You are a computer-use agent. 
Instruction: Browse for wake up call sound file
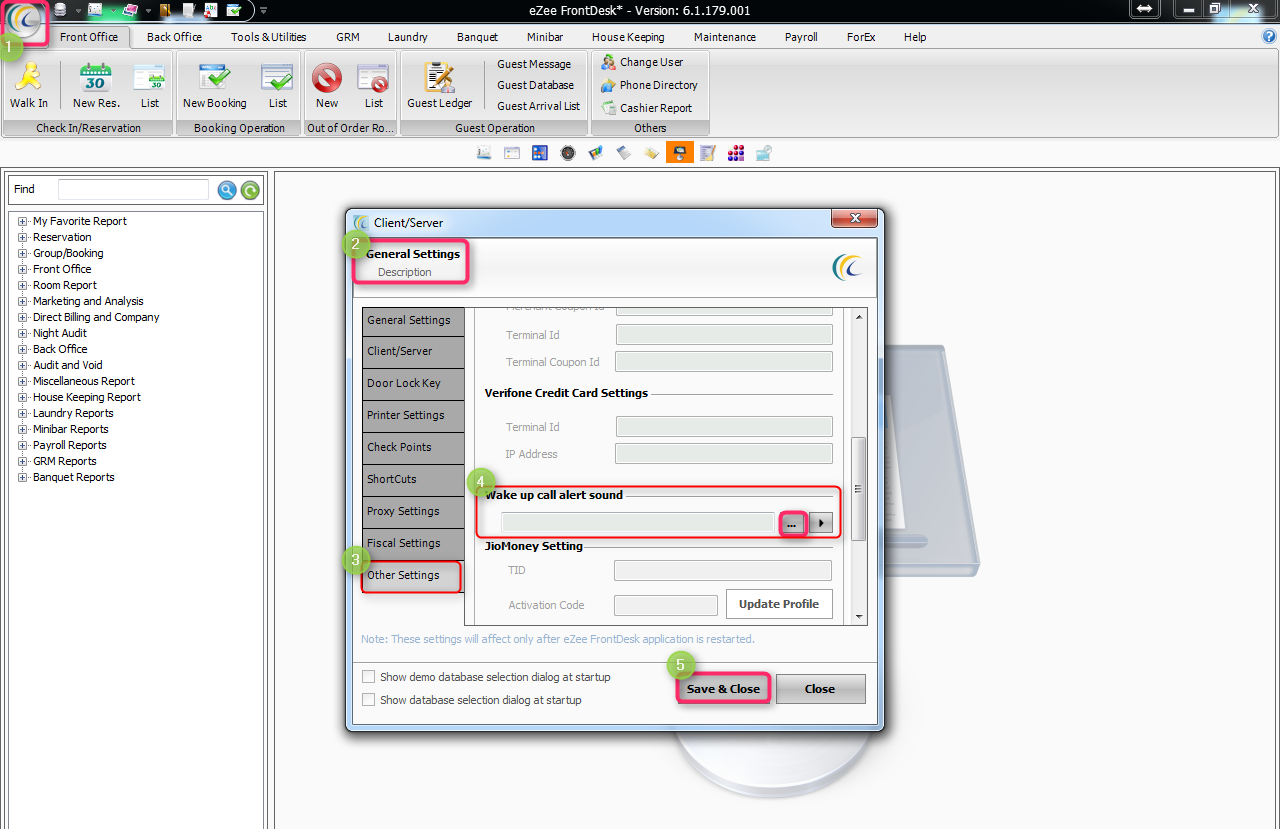[x=793, y=523]
